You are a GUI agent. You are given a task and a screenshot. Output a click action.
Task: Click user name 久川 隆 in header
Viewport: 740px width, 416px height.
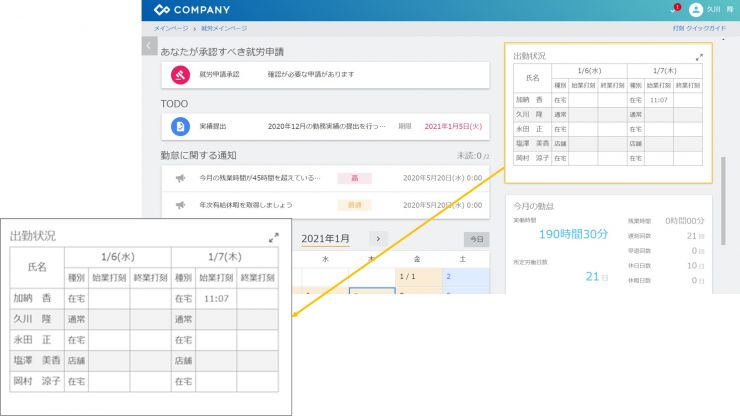pyautogui.click(x=720, y=9)
